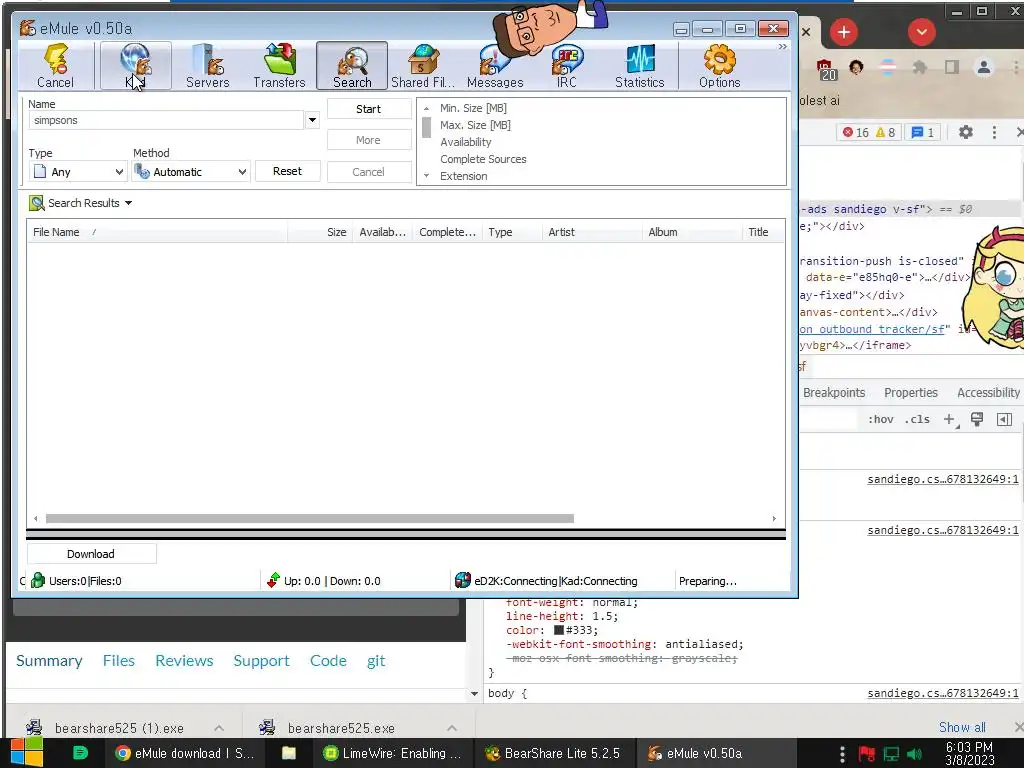Click the results scroll right arrow

[x=774, y=519]
